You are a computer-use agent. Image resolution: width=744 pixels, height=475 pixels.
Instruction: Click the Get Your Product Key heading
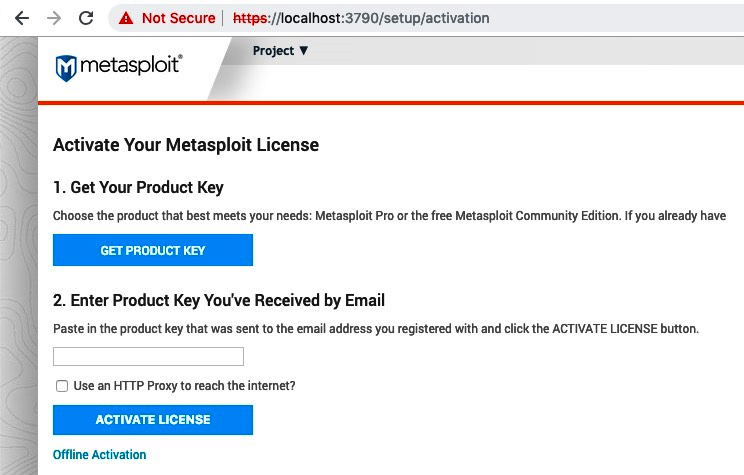138,187
